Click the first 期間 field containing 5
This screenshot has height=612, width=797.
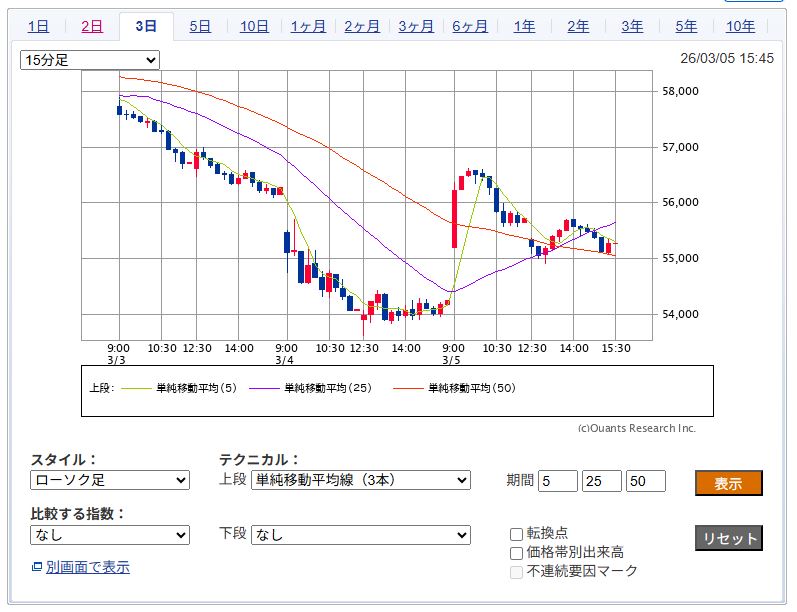click(558, 481)
